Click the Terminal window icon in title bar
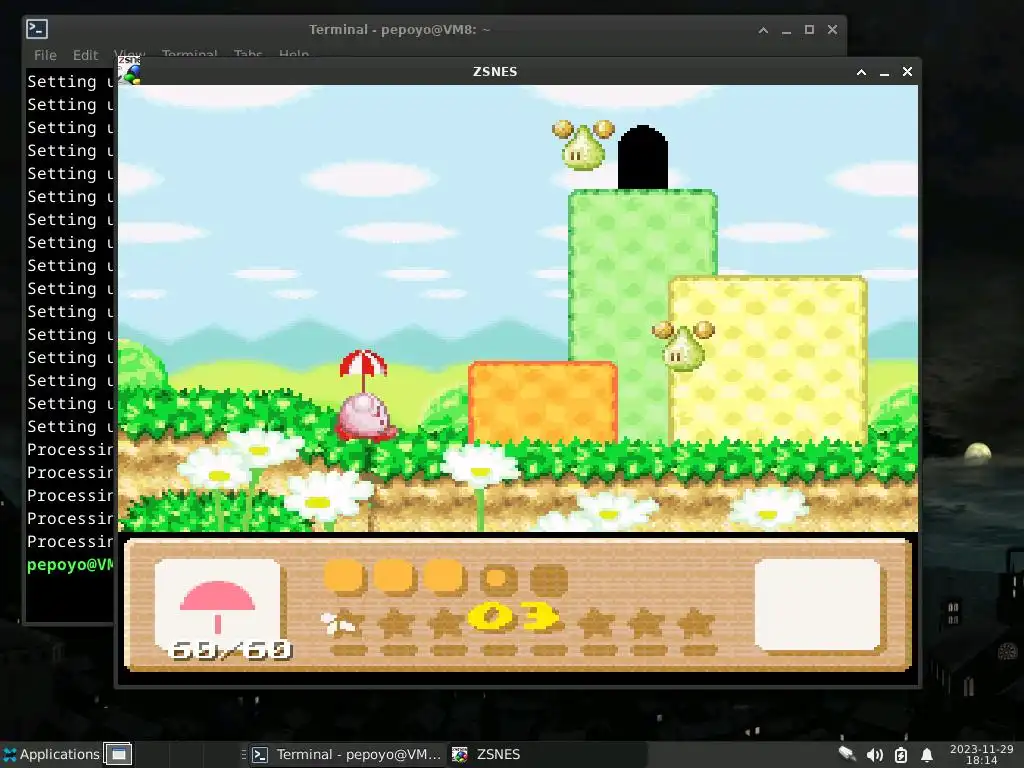Image resolution: width=1024 pixels, height=768 pixels. (37, 29)
